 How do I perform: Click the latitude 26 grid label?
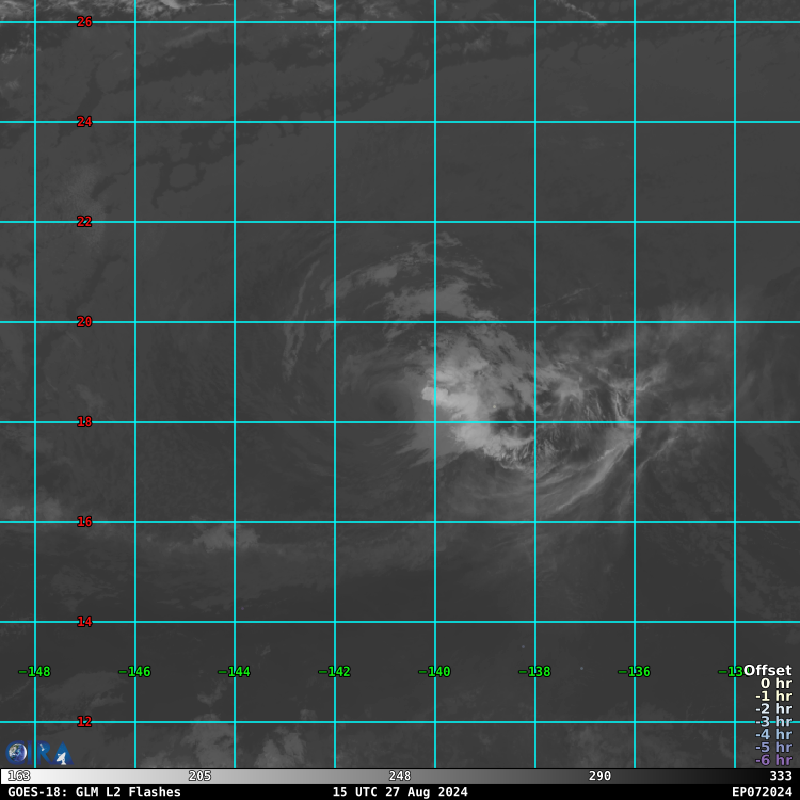[85, 22]
